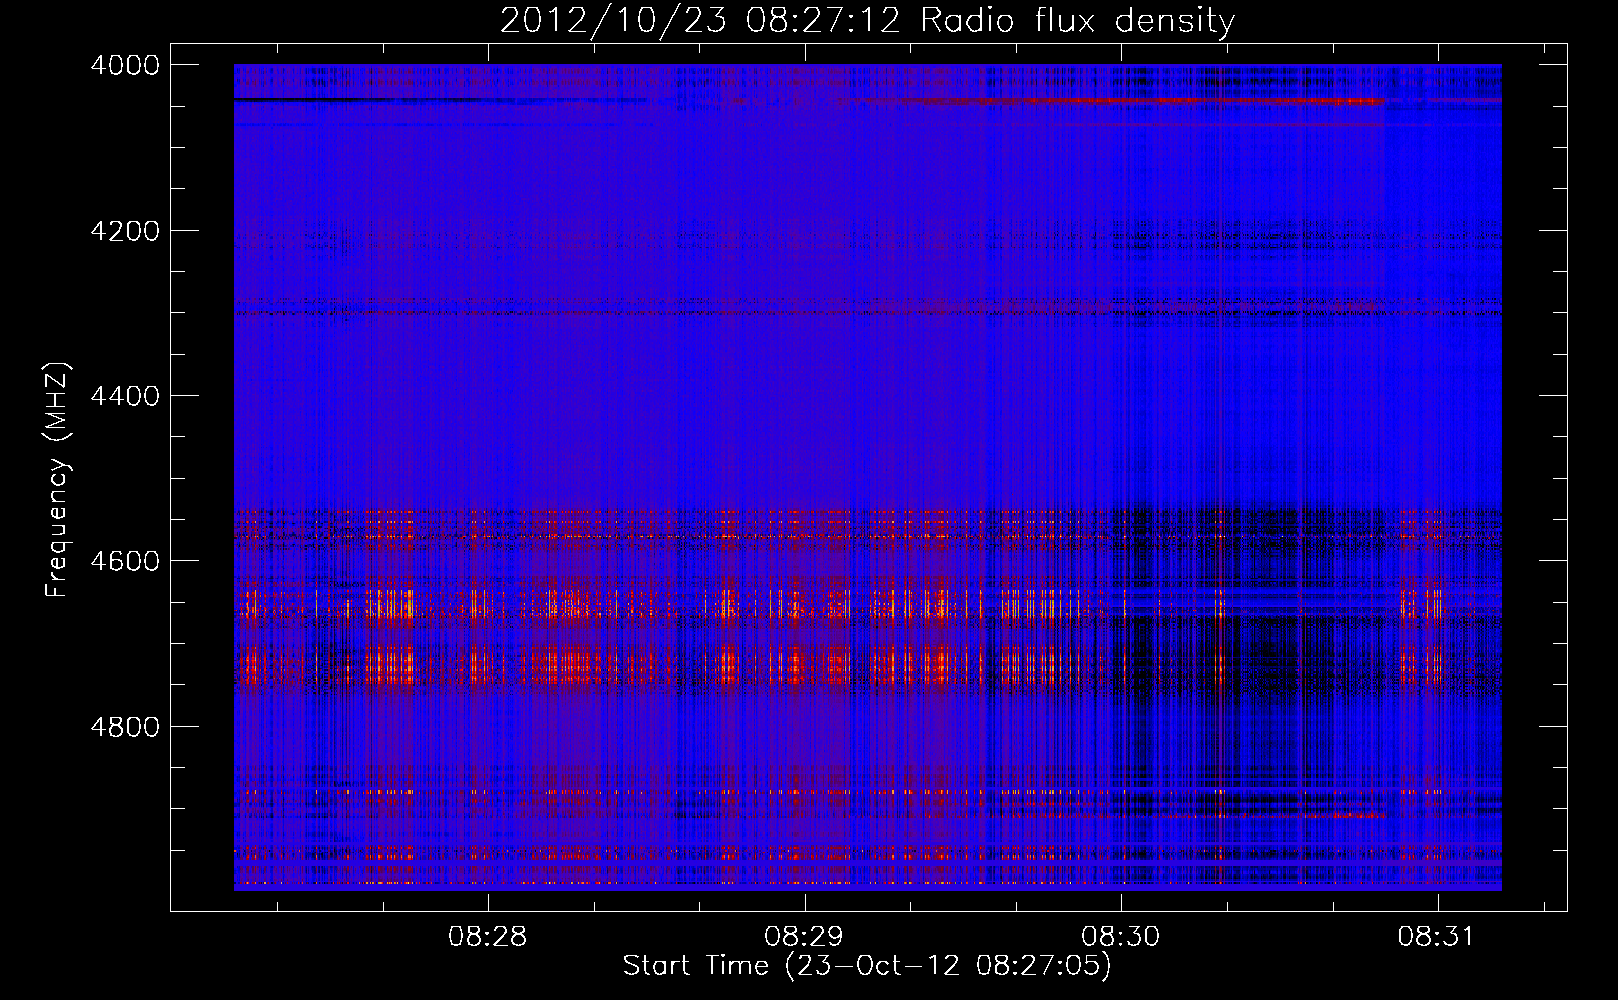1618x1000 pixels.
Task: Select the 4800 frequency tick label
Action: point(125,727)
